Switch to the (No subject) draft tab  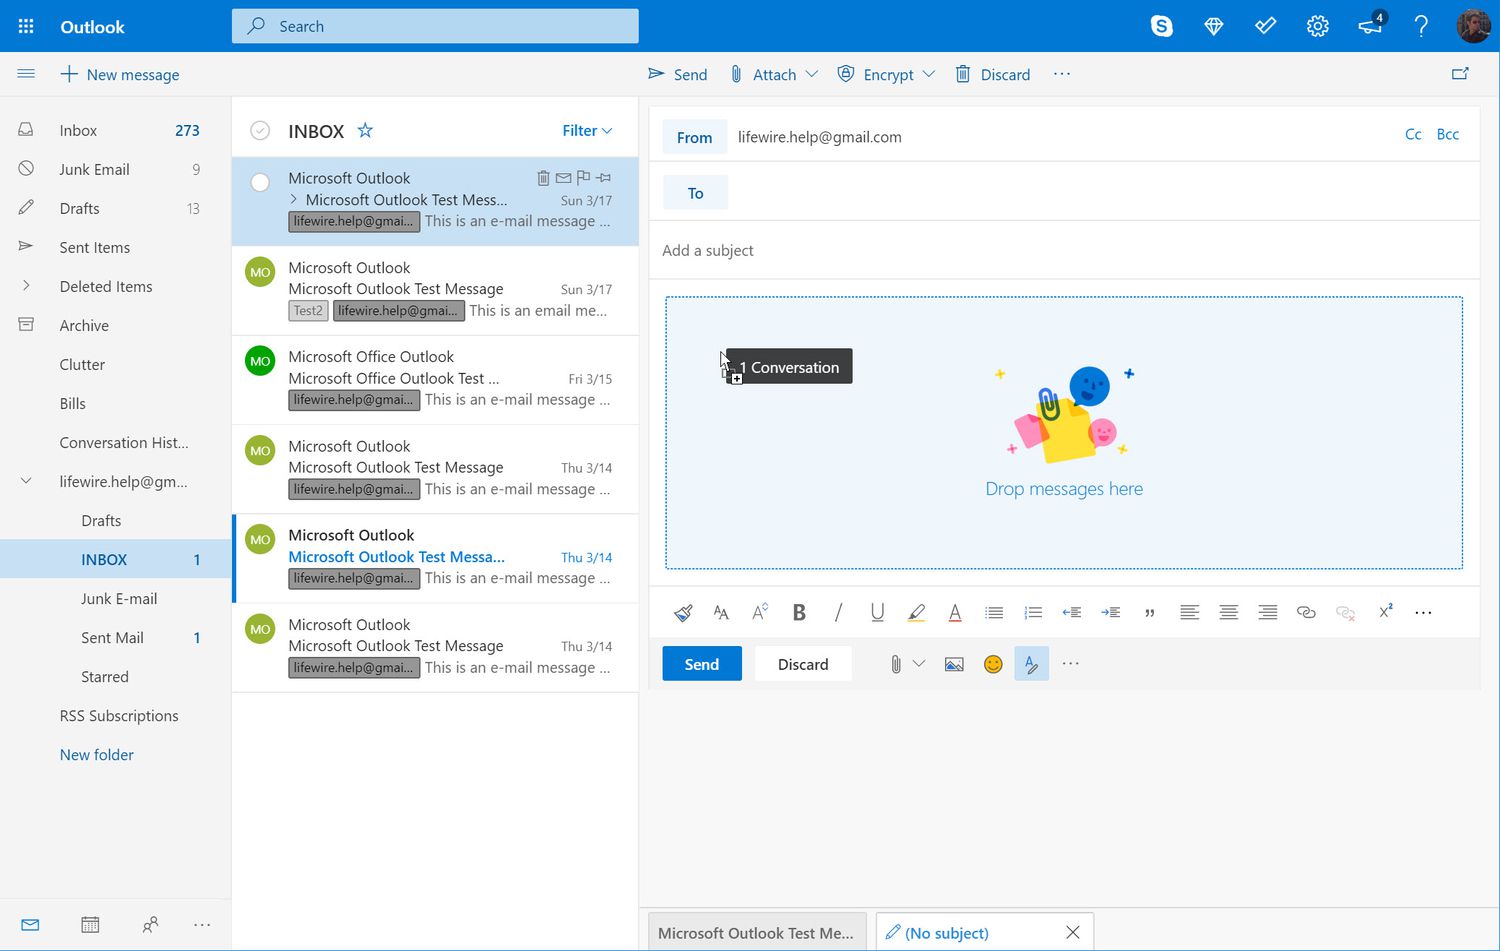click(x=947, y=932)
